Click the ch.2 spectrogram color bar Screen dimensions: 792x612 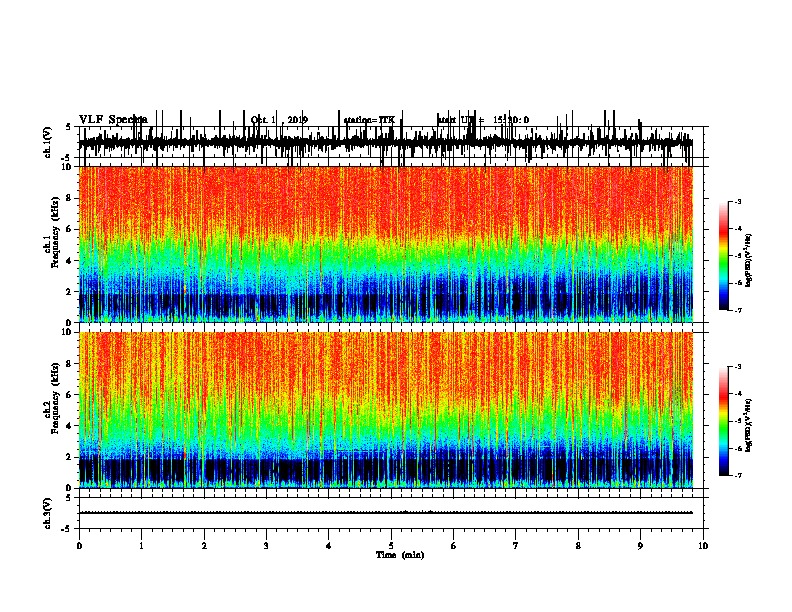pyautogui.click(x=724, y=421)
